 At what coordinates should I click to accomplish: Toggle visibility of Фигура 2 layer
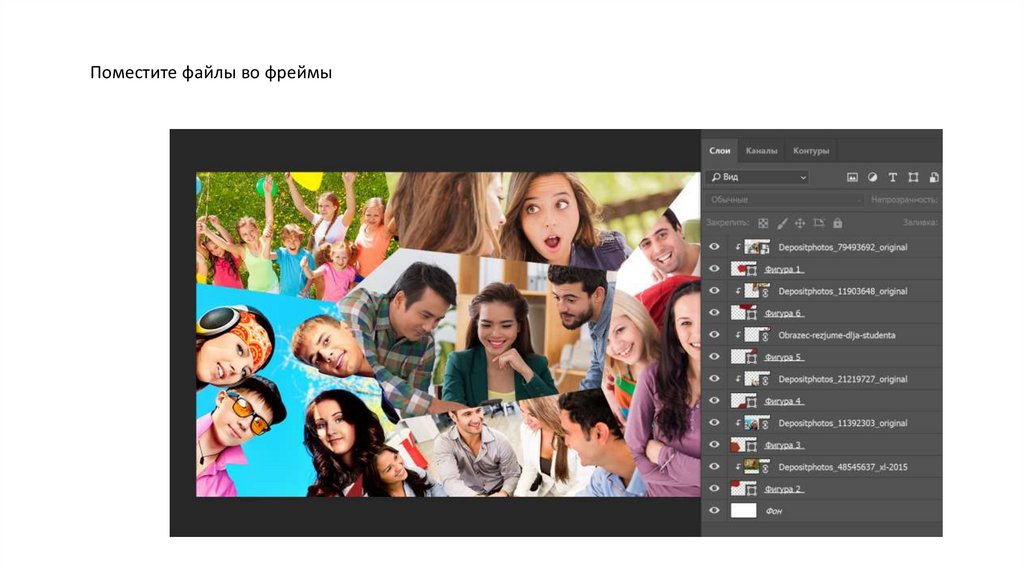[714, 488]
